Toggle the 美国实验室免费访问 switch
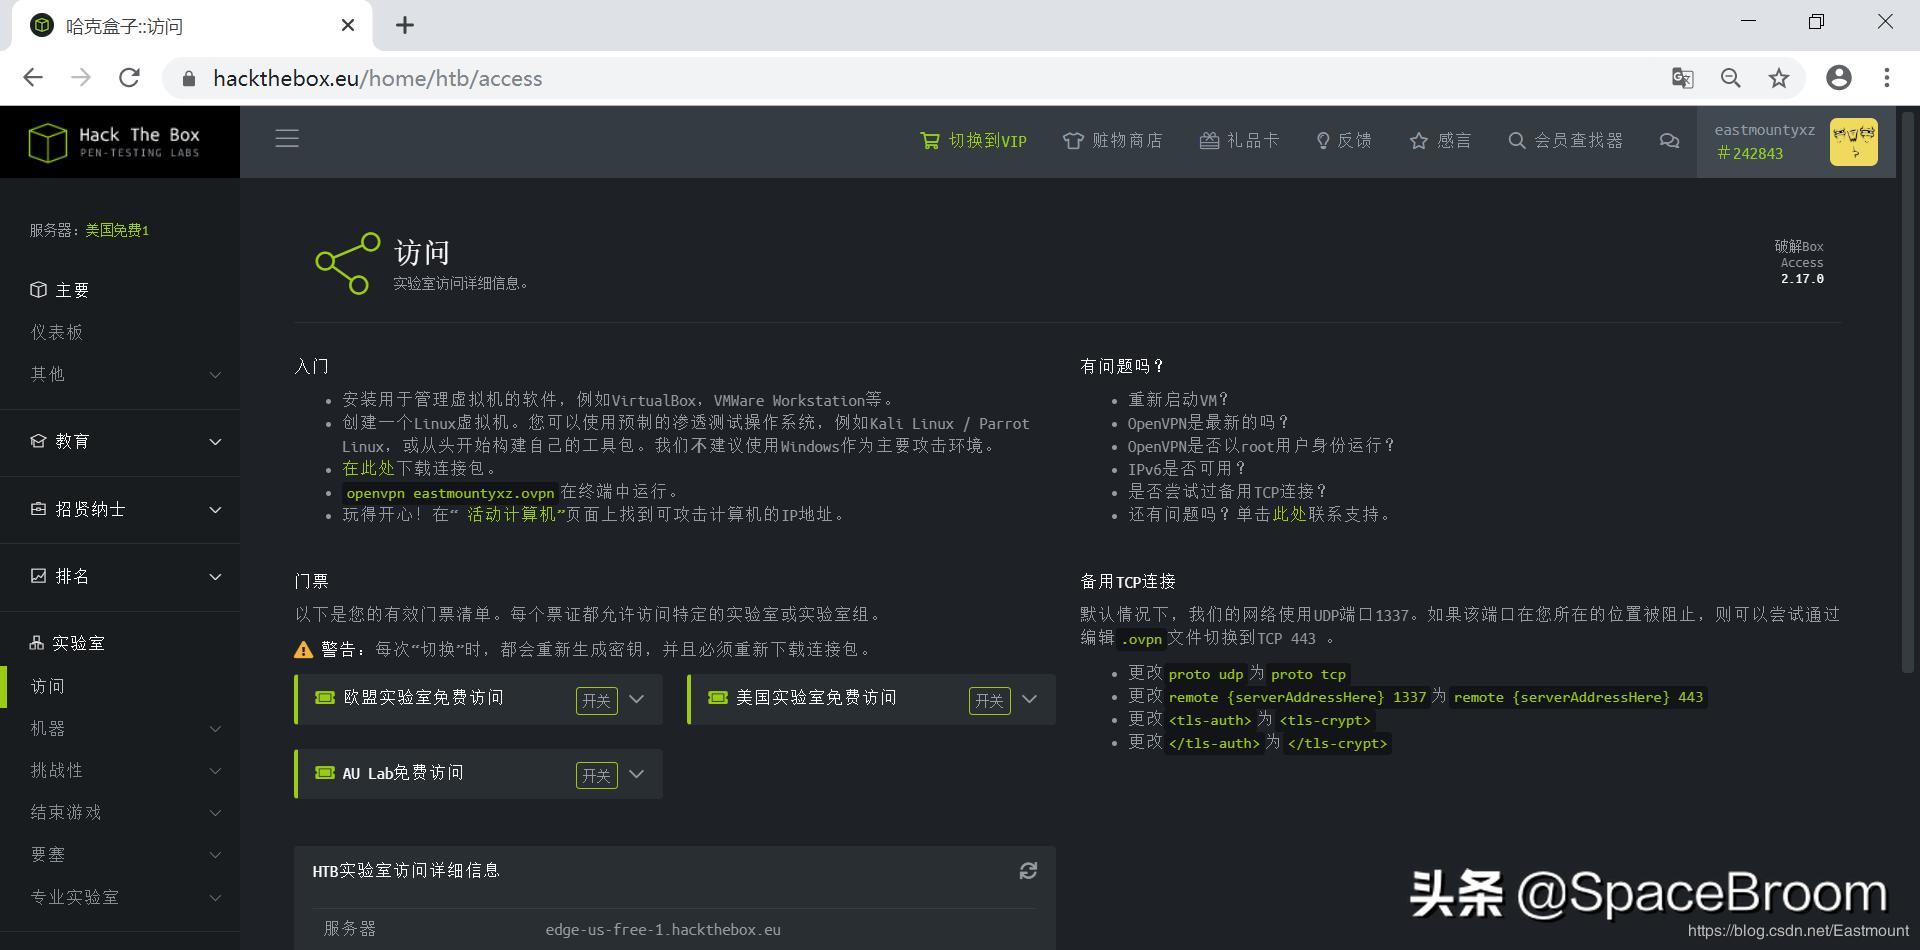 tap(989, 700)
